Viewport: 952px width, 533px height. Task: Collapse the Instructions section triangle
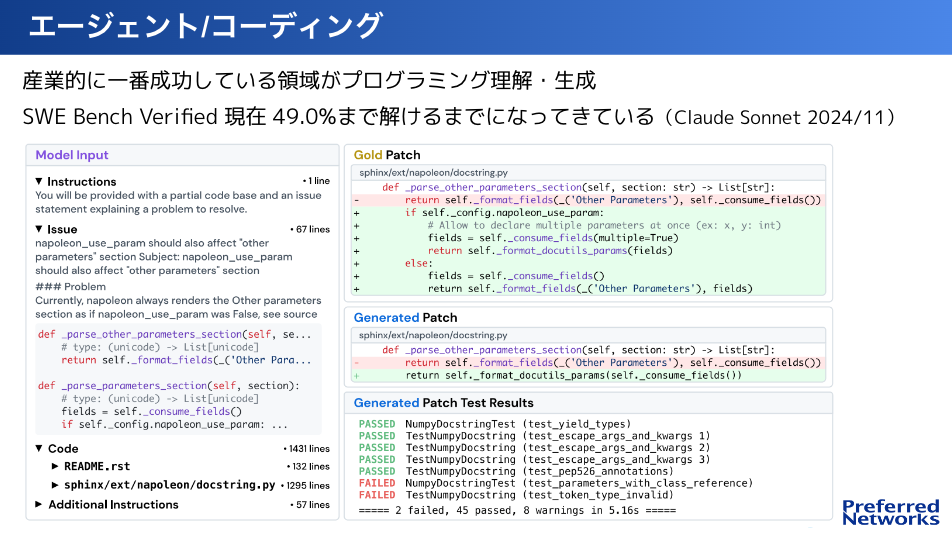pos(39,181)
